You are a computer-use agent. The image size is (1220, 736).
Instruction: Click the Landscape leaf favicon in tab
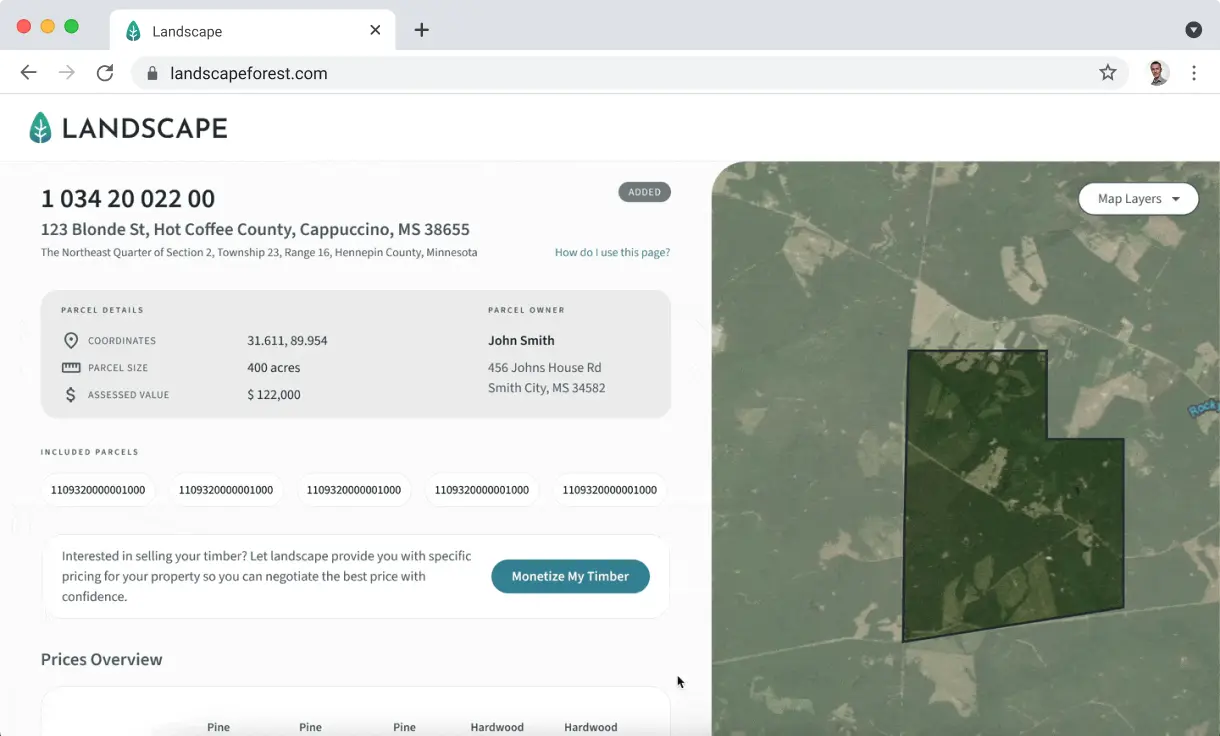point(133,31)
